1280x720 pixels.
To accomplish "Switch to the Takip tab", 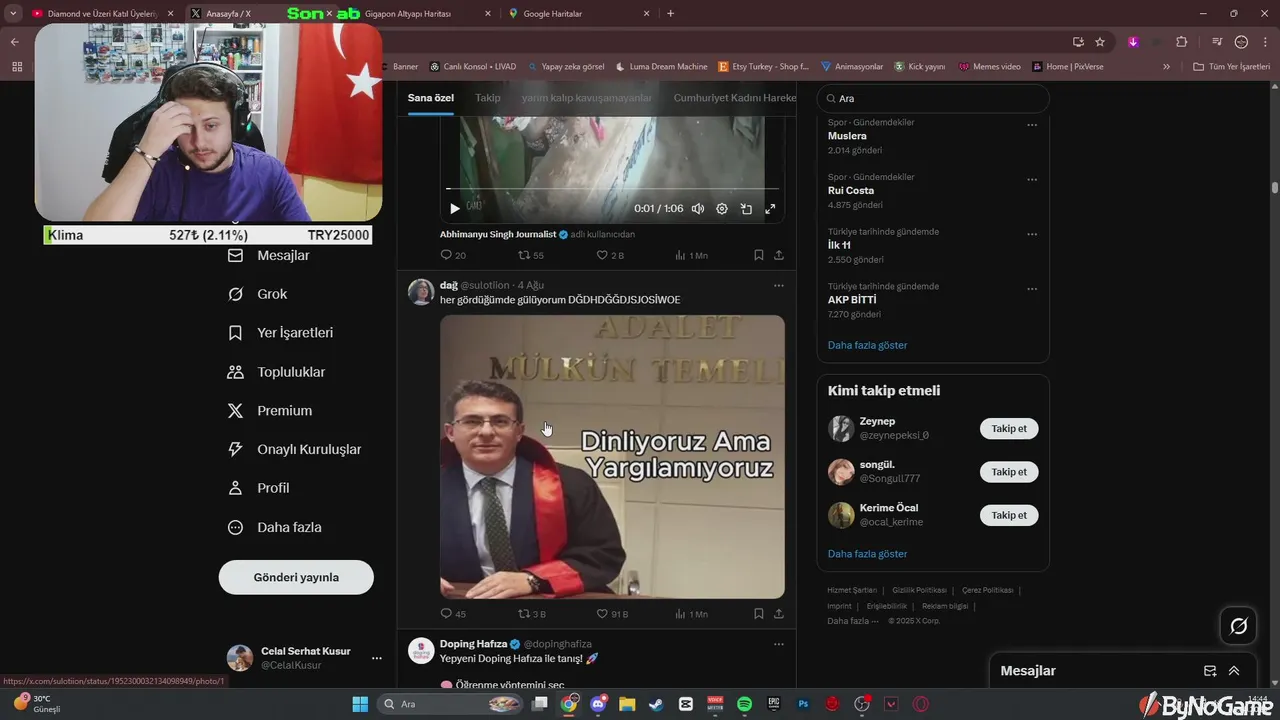I will coord(488,98).
